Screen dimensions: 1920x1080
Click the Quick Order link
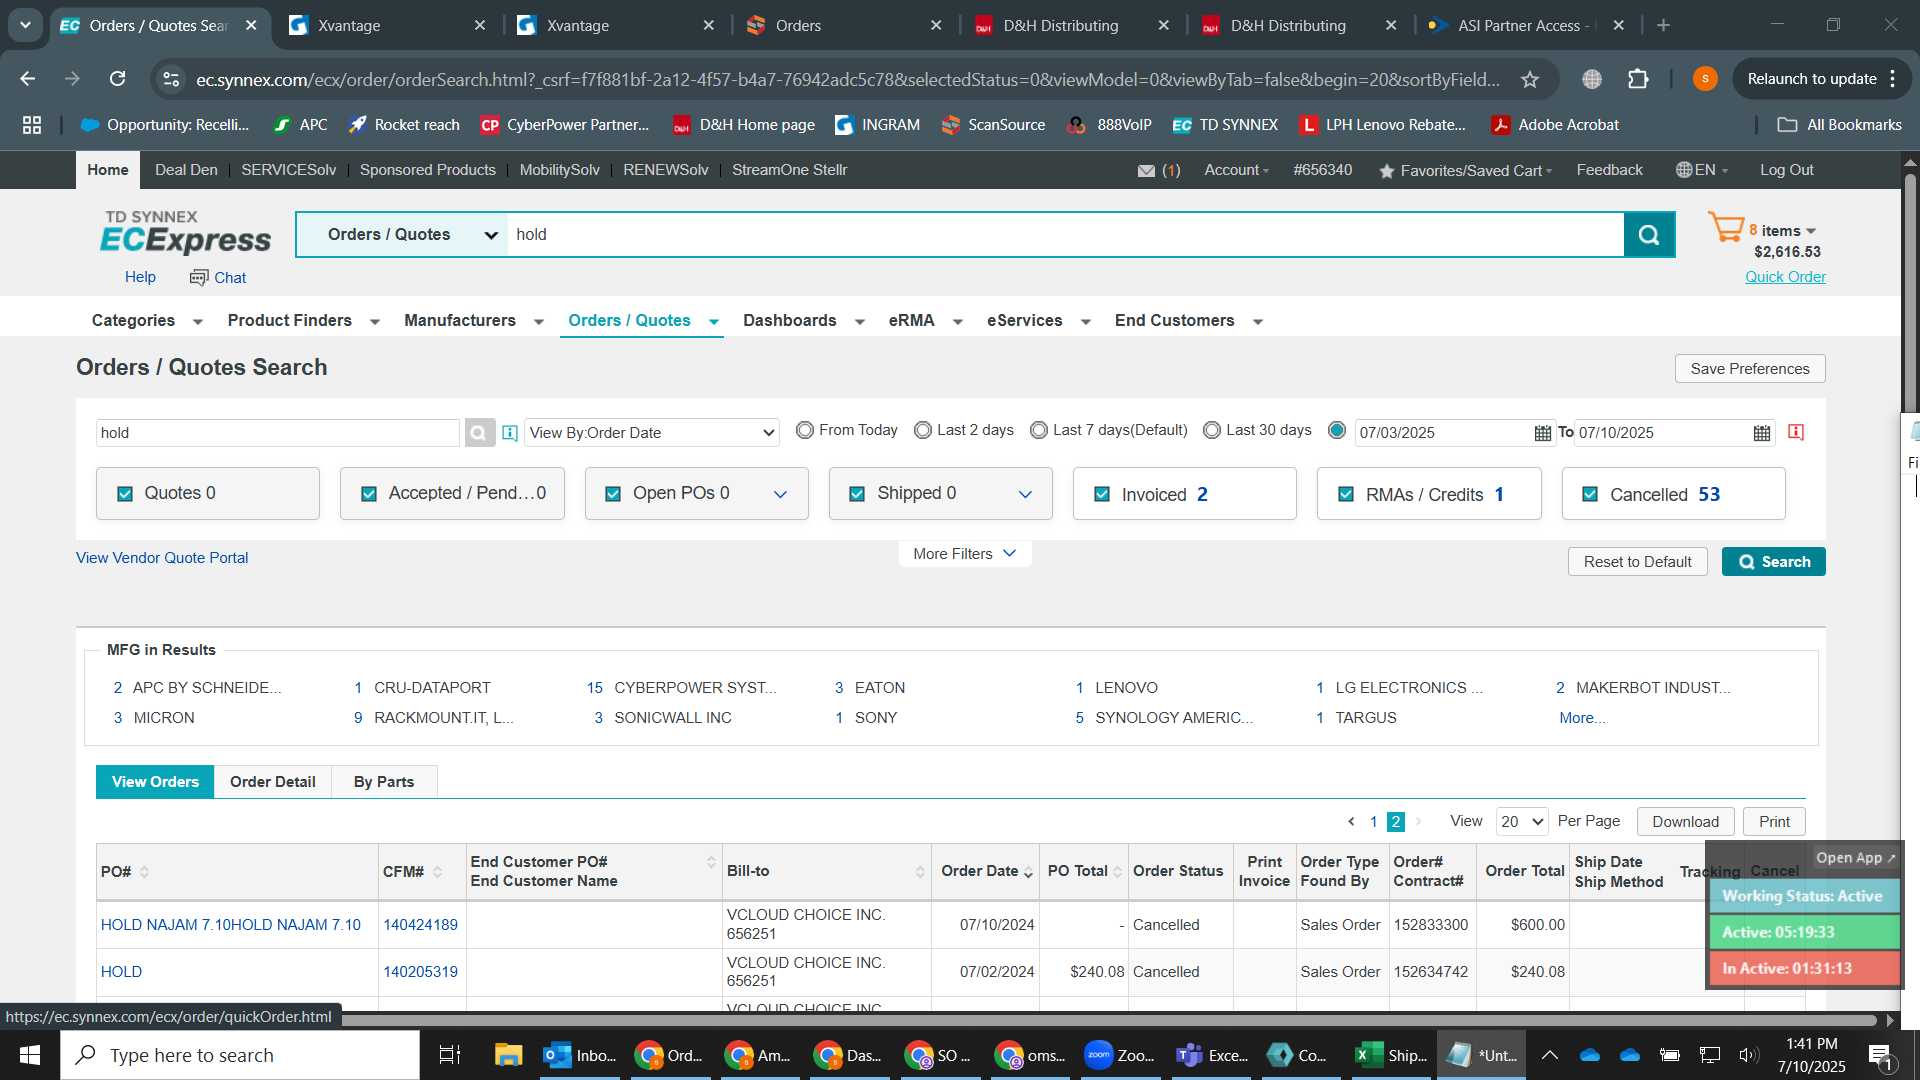pos(1785,277)
